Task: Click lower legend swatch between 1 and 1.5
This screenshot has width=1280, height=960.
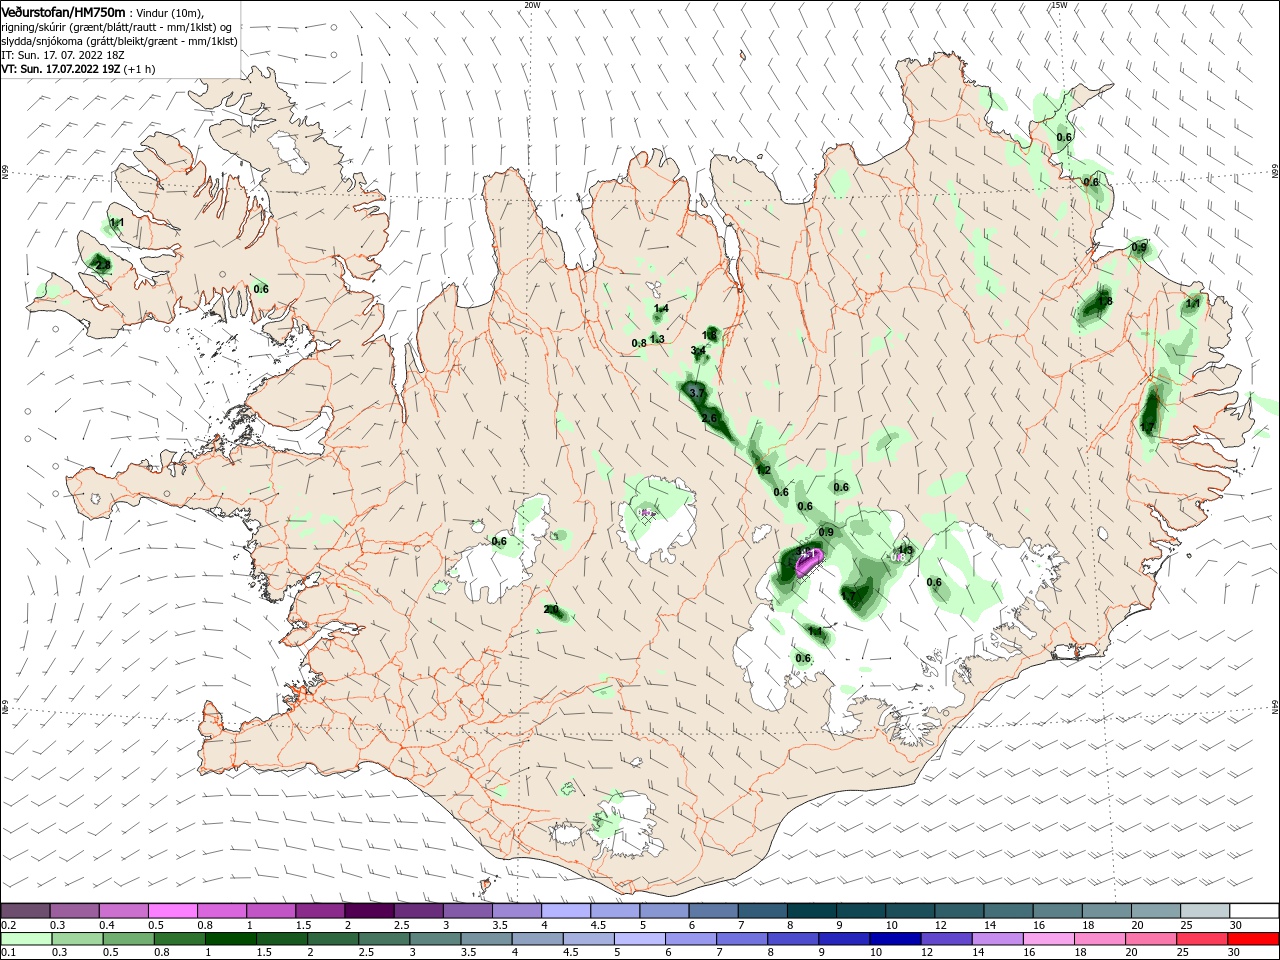Action: 231,939
